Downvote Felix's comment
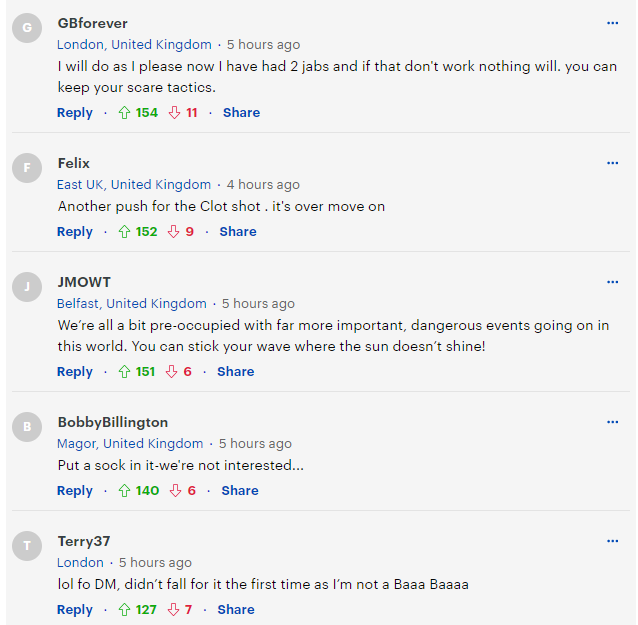The height and width of the screenshot is (625, 638). (174, 232)
